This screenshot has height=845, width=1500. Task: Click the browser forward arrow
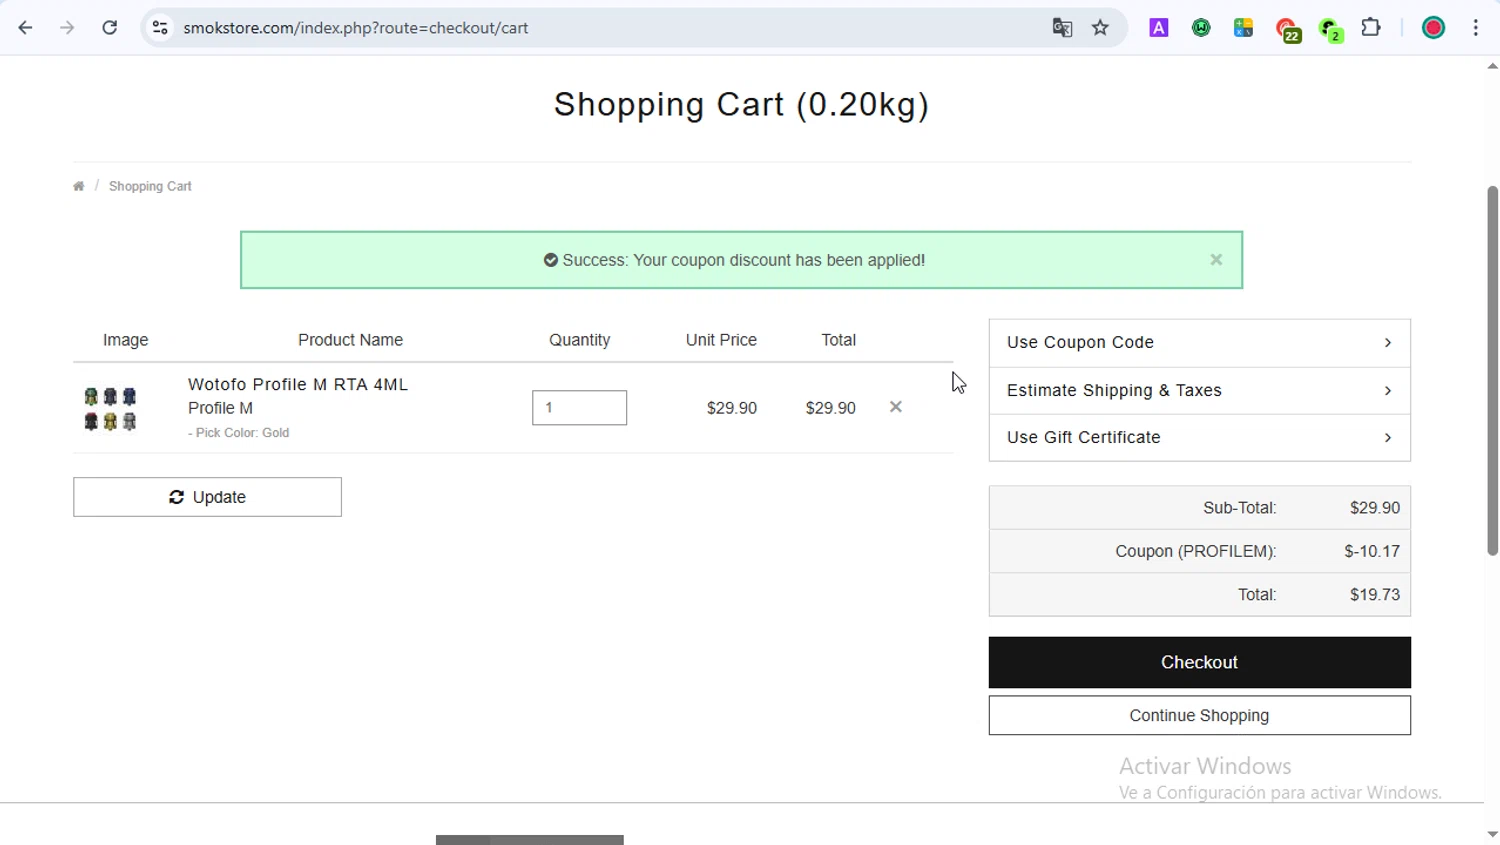pos(67,28)
